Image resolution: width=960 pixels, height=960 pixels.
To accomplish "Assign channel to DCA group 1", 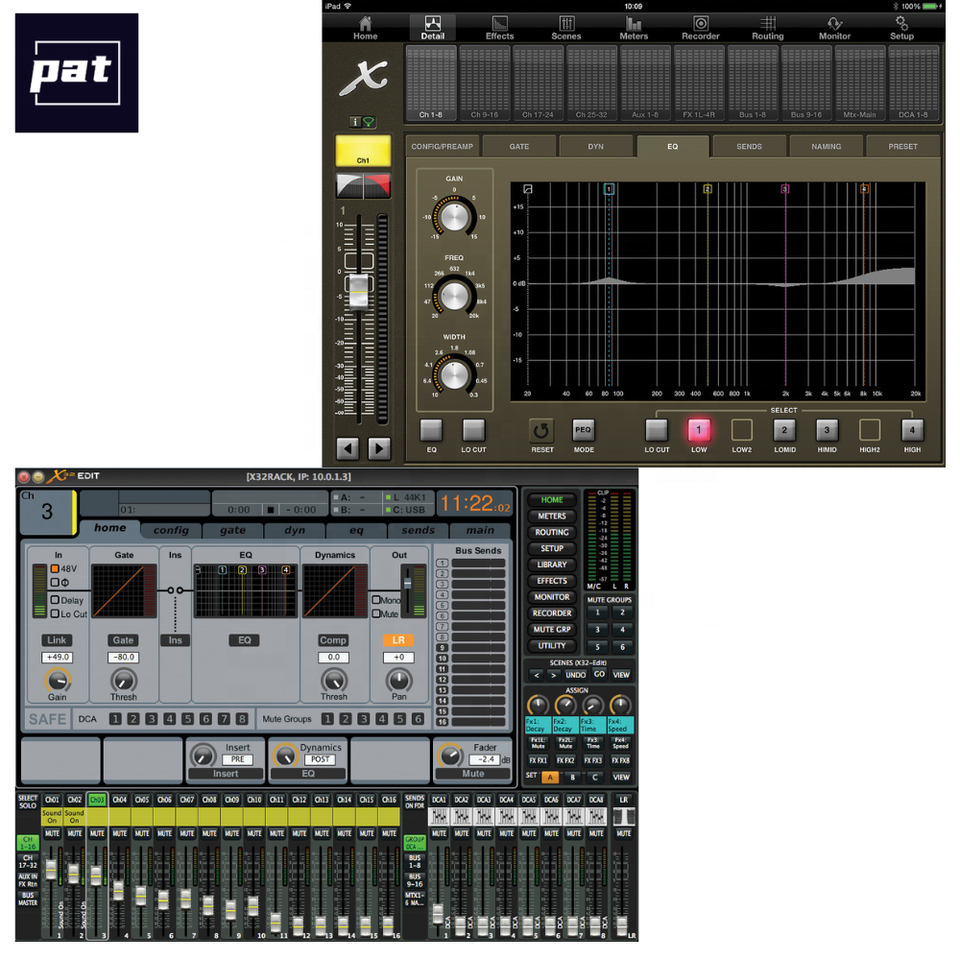I will click(115, 719).
